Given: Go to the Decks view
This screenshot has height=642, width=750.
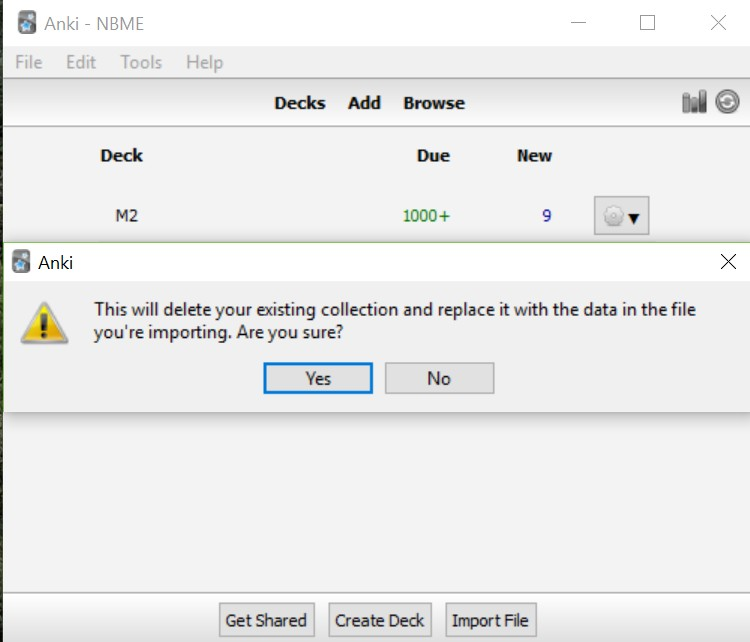Looking at the screenshot, I should click(300, 103).
